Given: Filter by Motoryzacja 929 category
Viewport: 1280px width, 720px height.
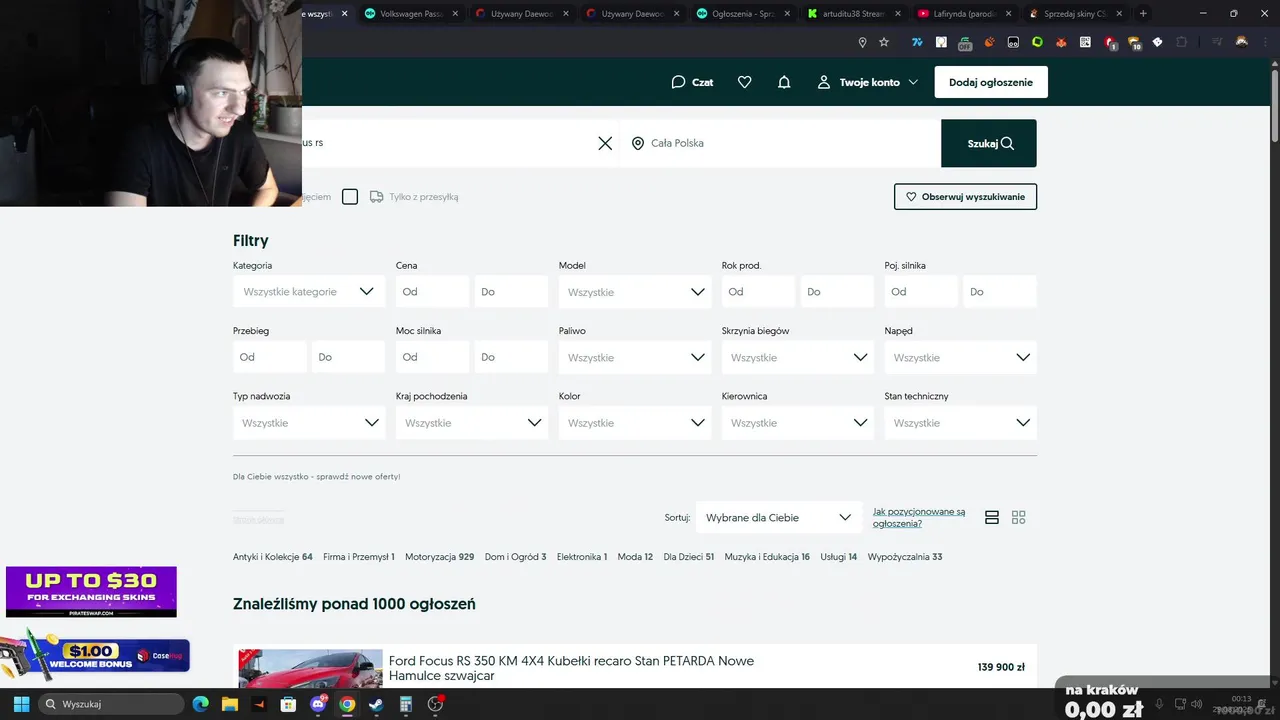Looking at the screenshot, I should click(x=439, y=557).
